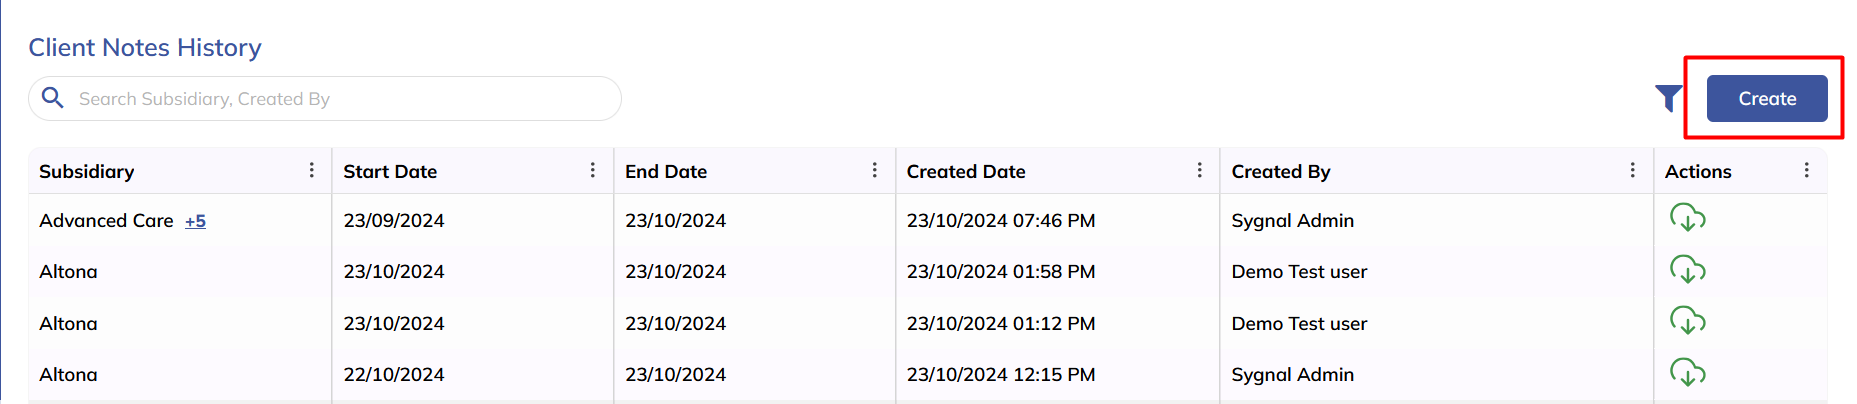
Task: Sort by the Created By column header
Action: click(1281, 171)
